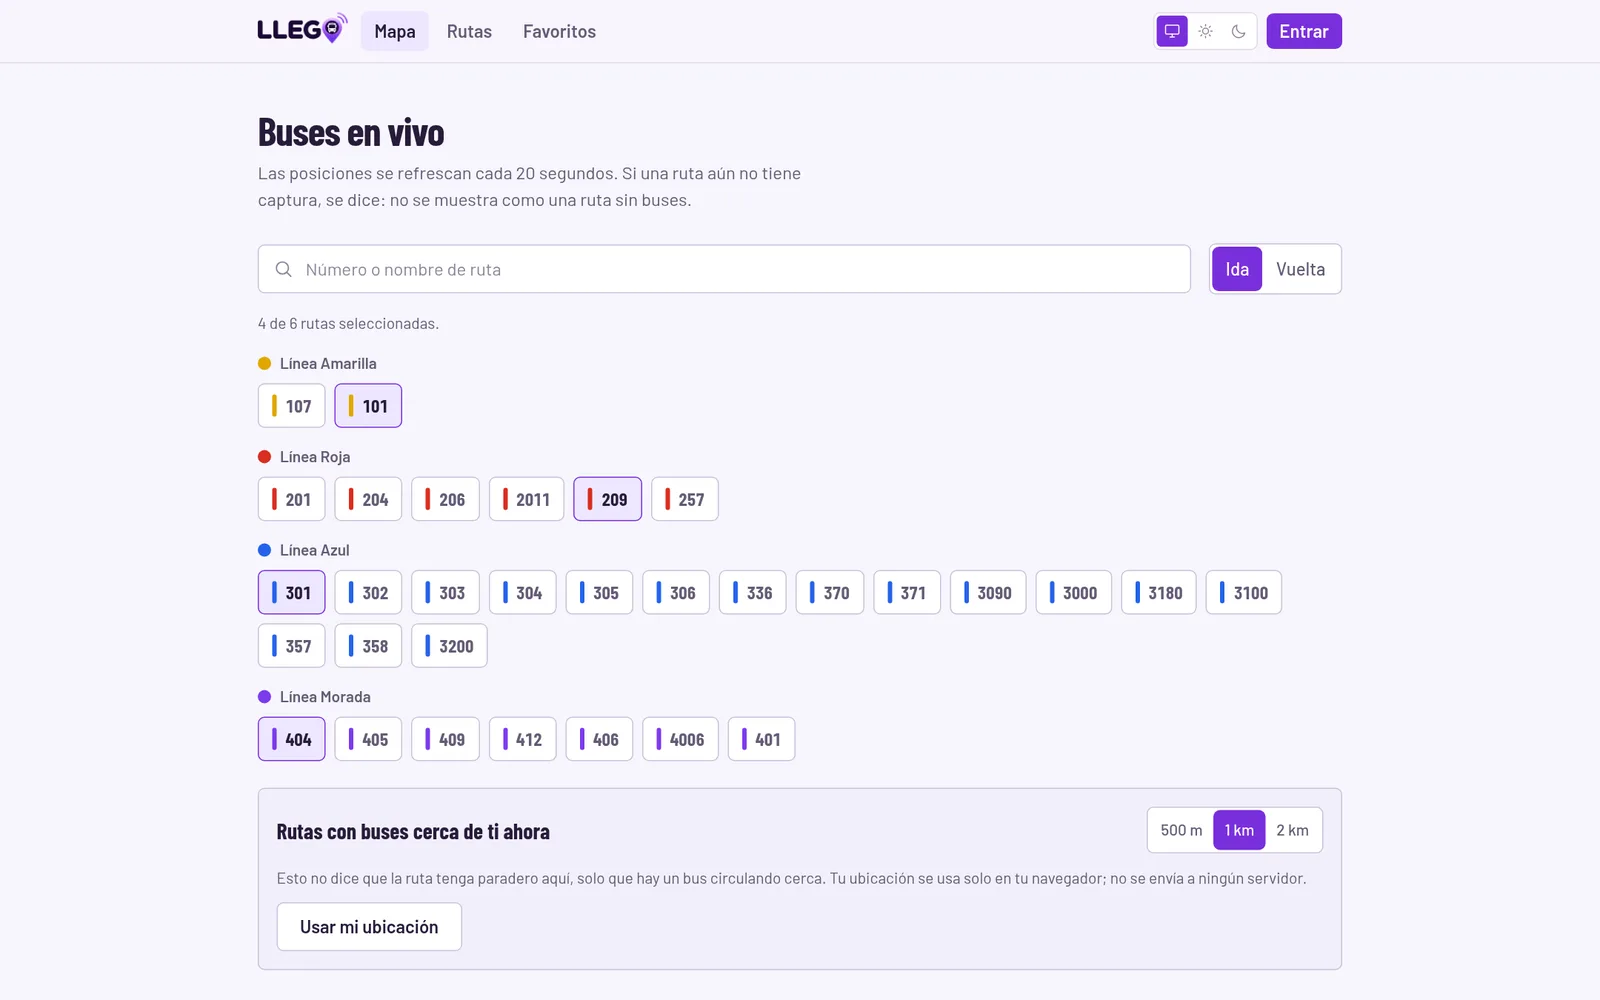
Task: Open the Rutas tab
Action: point(469,31)
